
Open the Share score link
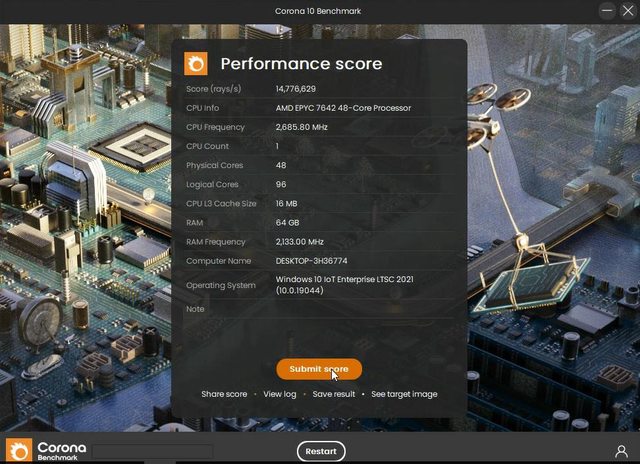coord(224,394)
